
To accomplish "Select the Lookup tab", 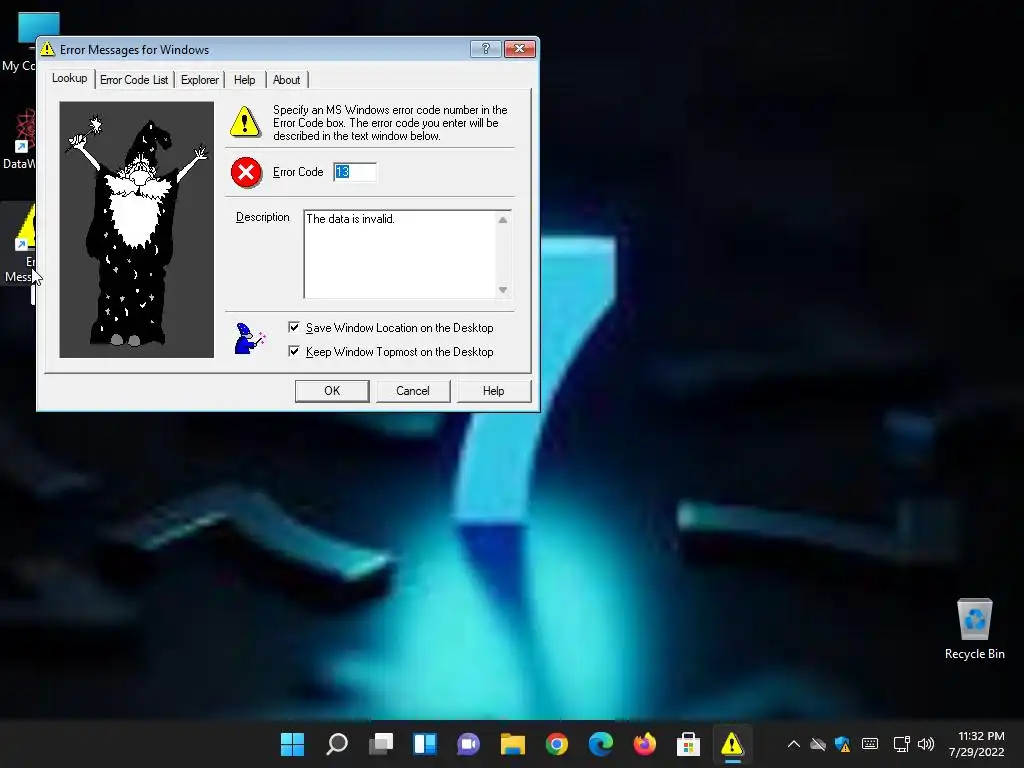I will [69, 78].
